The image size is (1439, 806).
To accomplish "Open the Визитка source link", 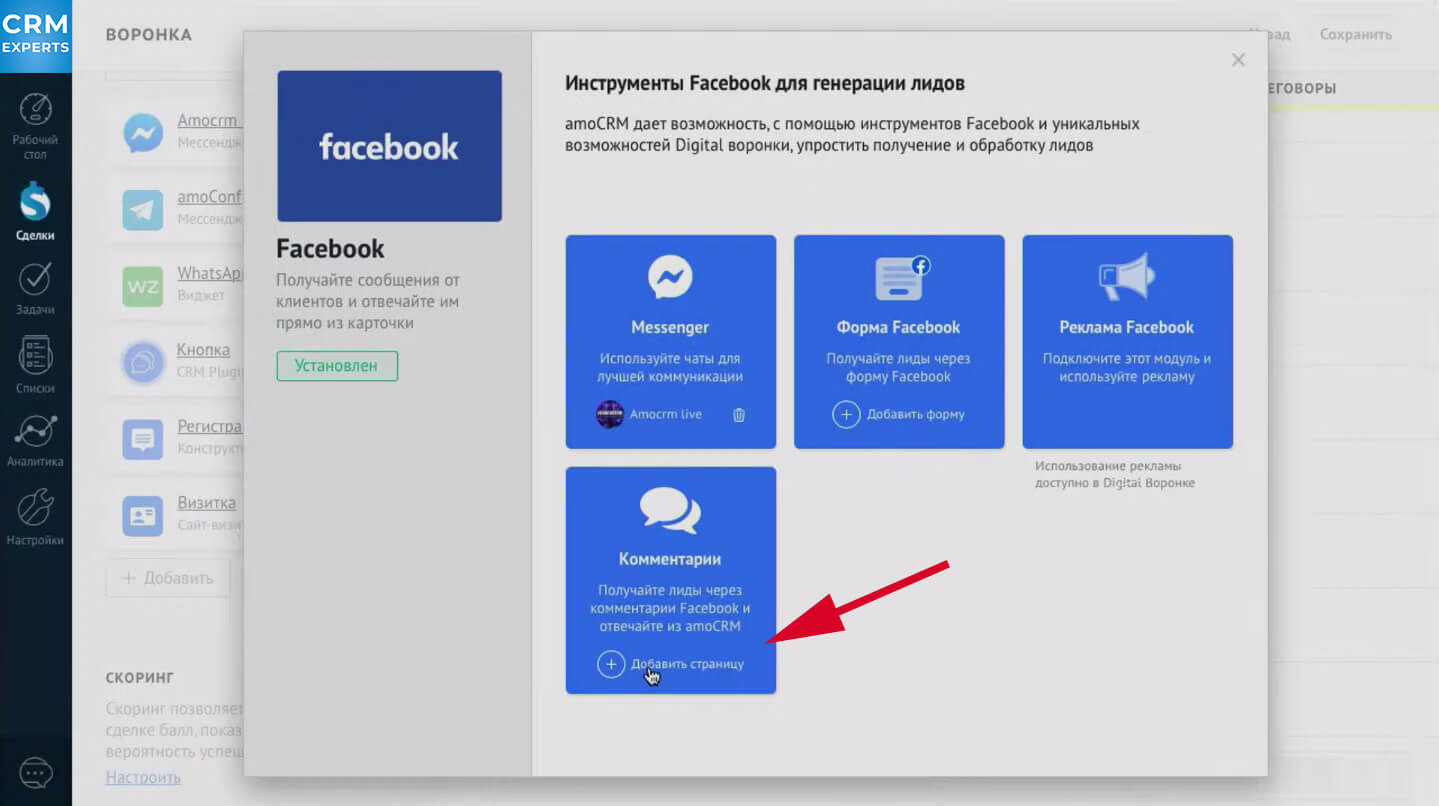I will pos(206,503).
